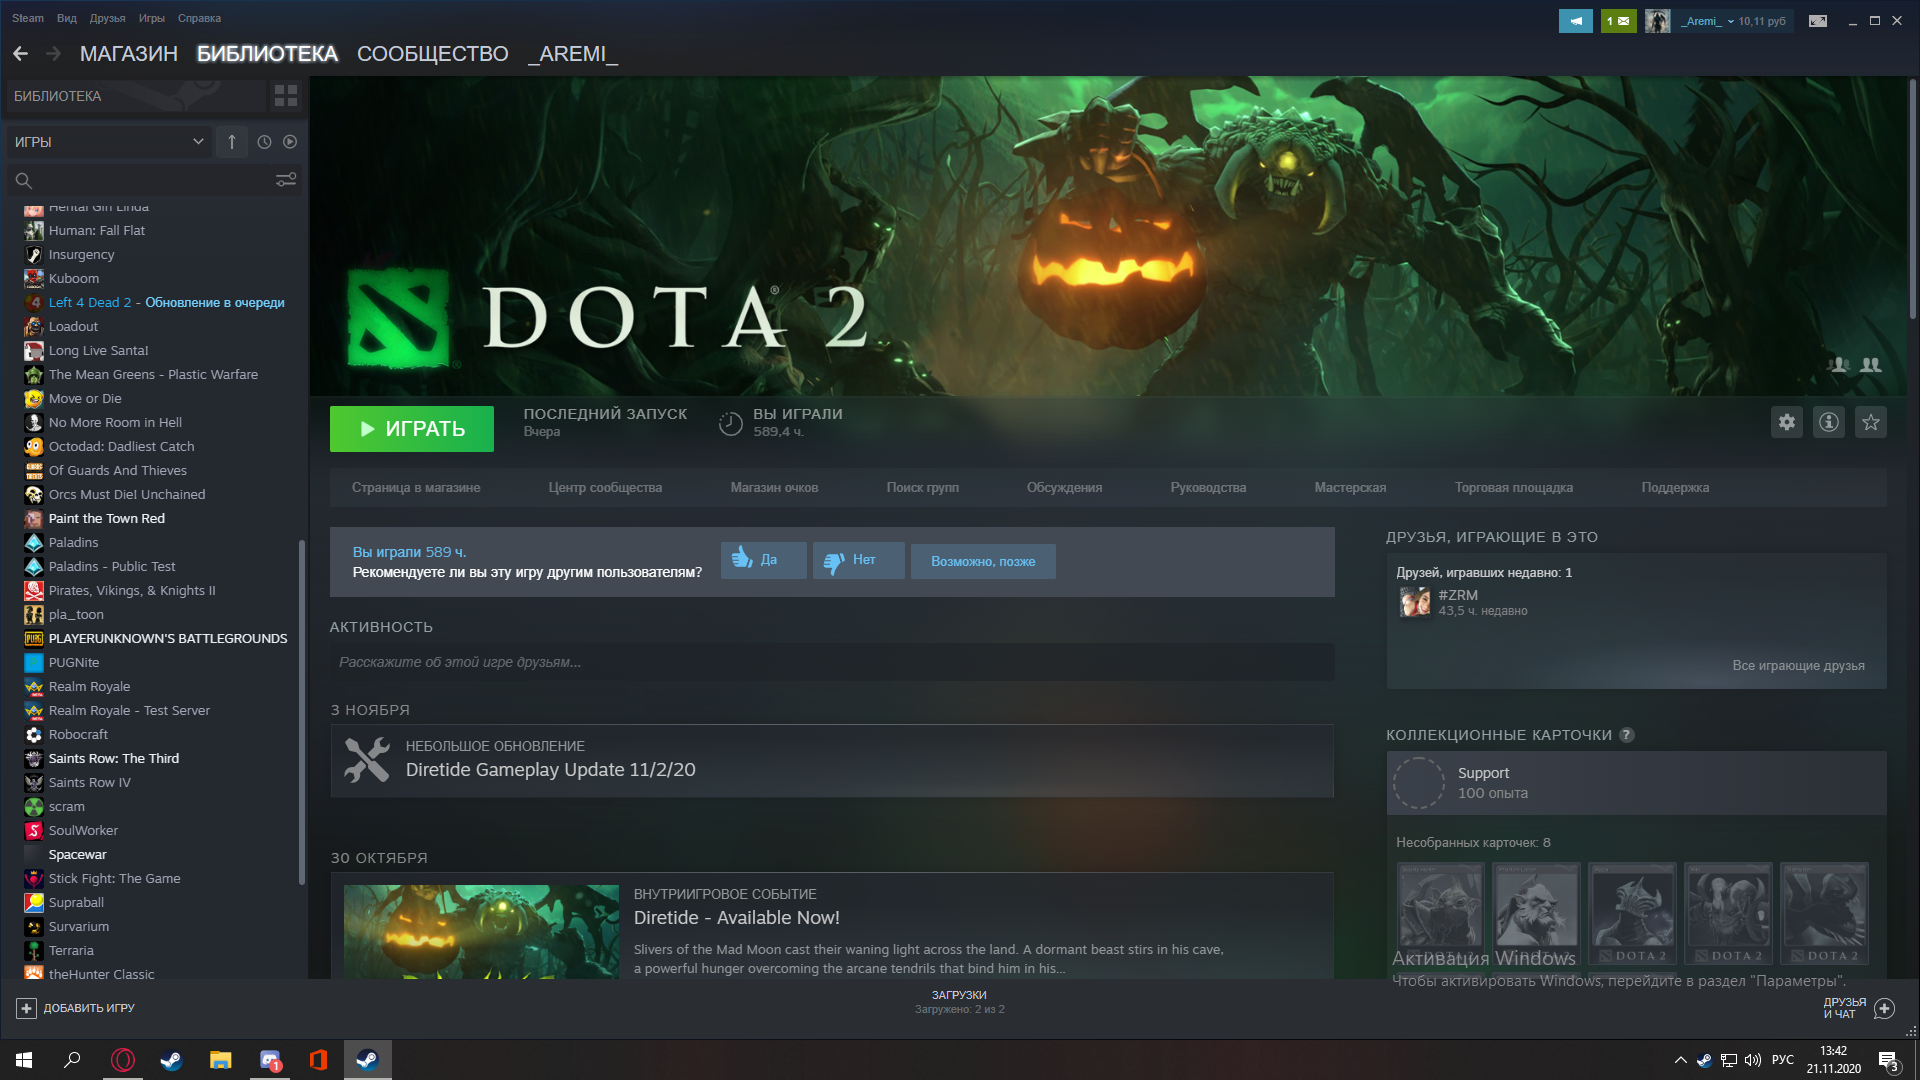
Task: Go to СООБЩЕСТВО tab
Action: click(x=433, y=54)
